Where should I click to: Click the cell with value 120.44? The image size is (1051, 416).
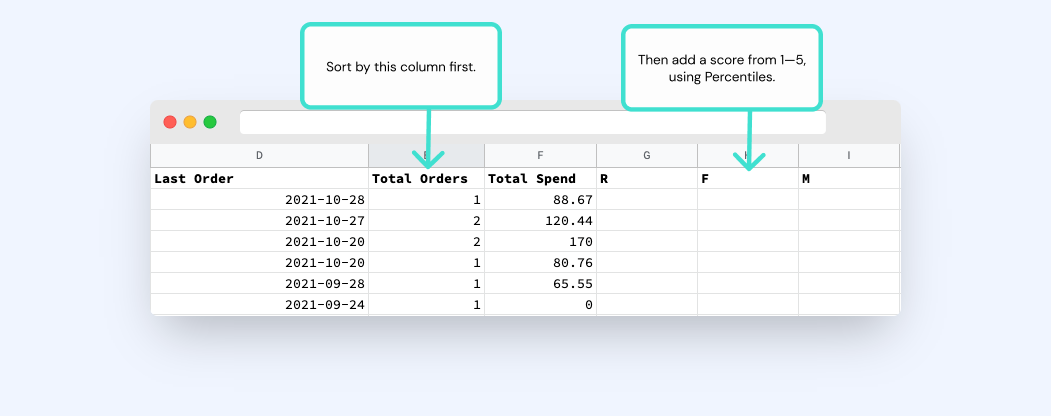tap(540, 220)
